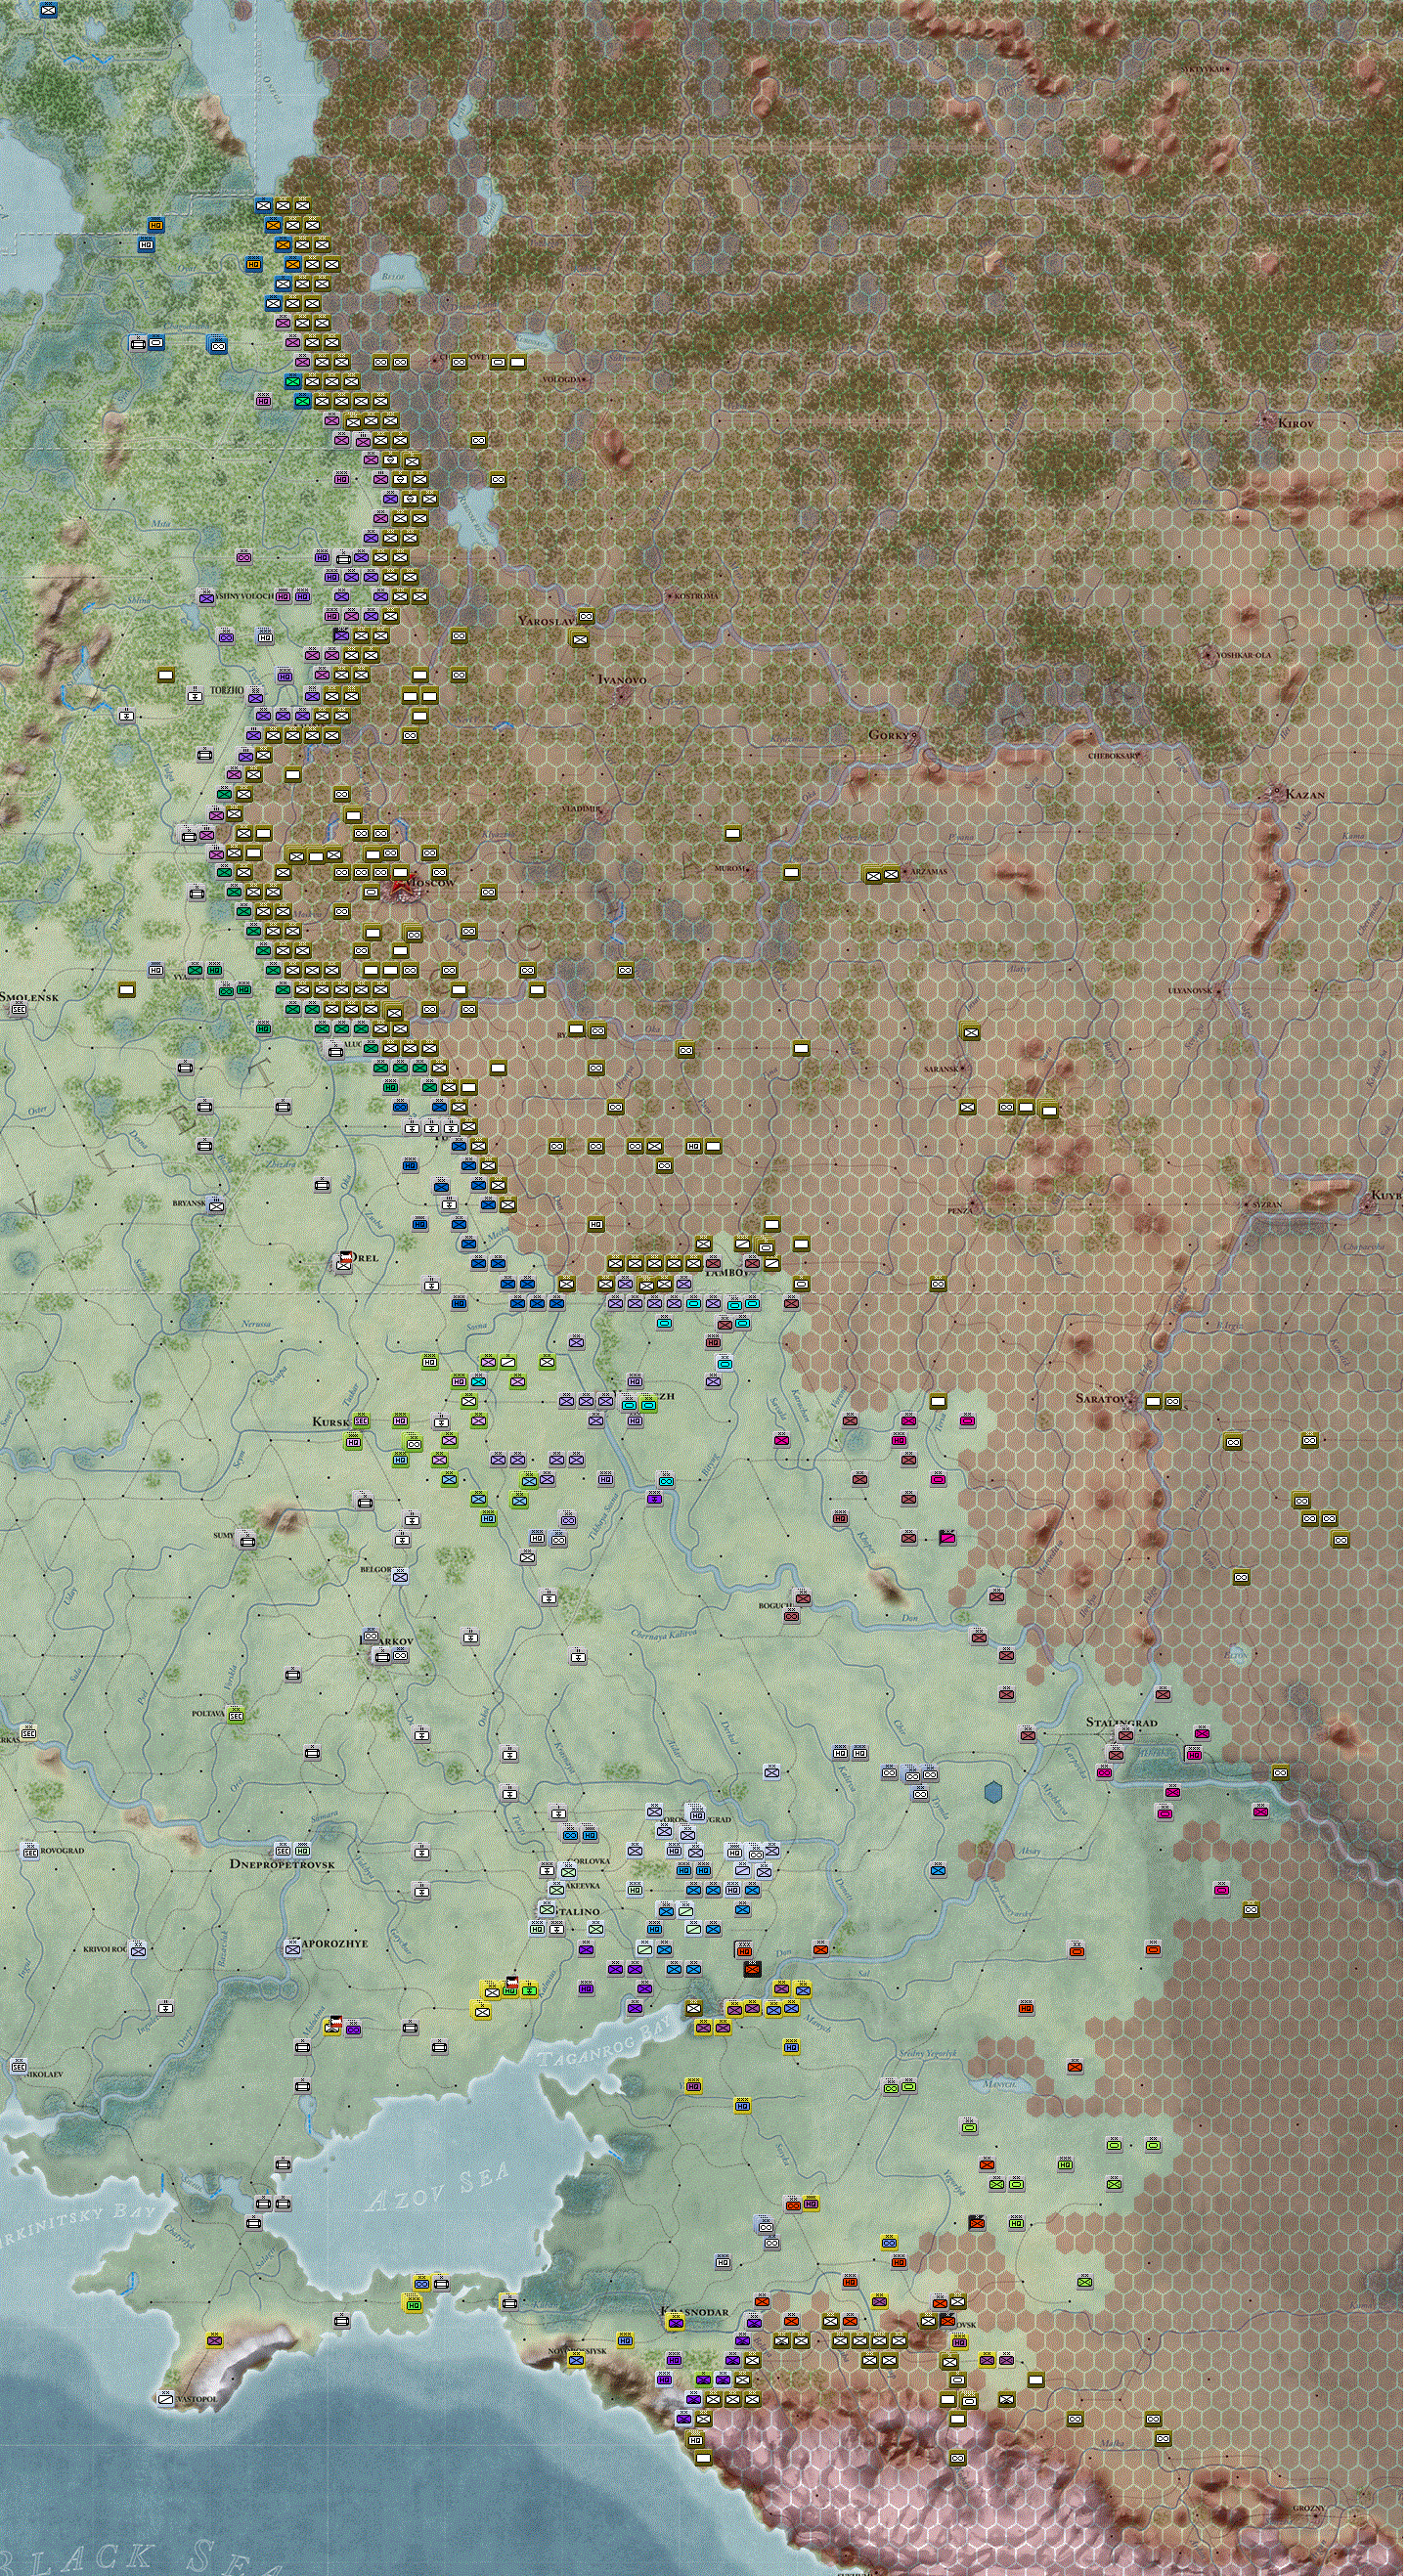Screen dimensions: 1407x2576
Task: Click the Vologda town label
Action: [563, 381]
